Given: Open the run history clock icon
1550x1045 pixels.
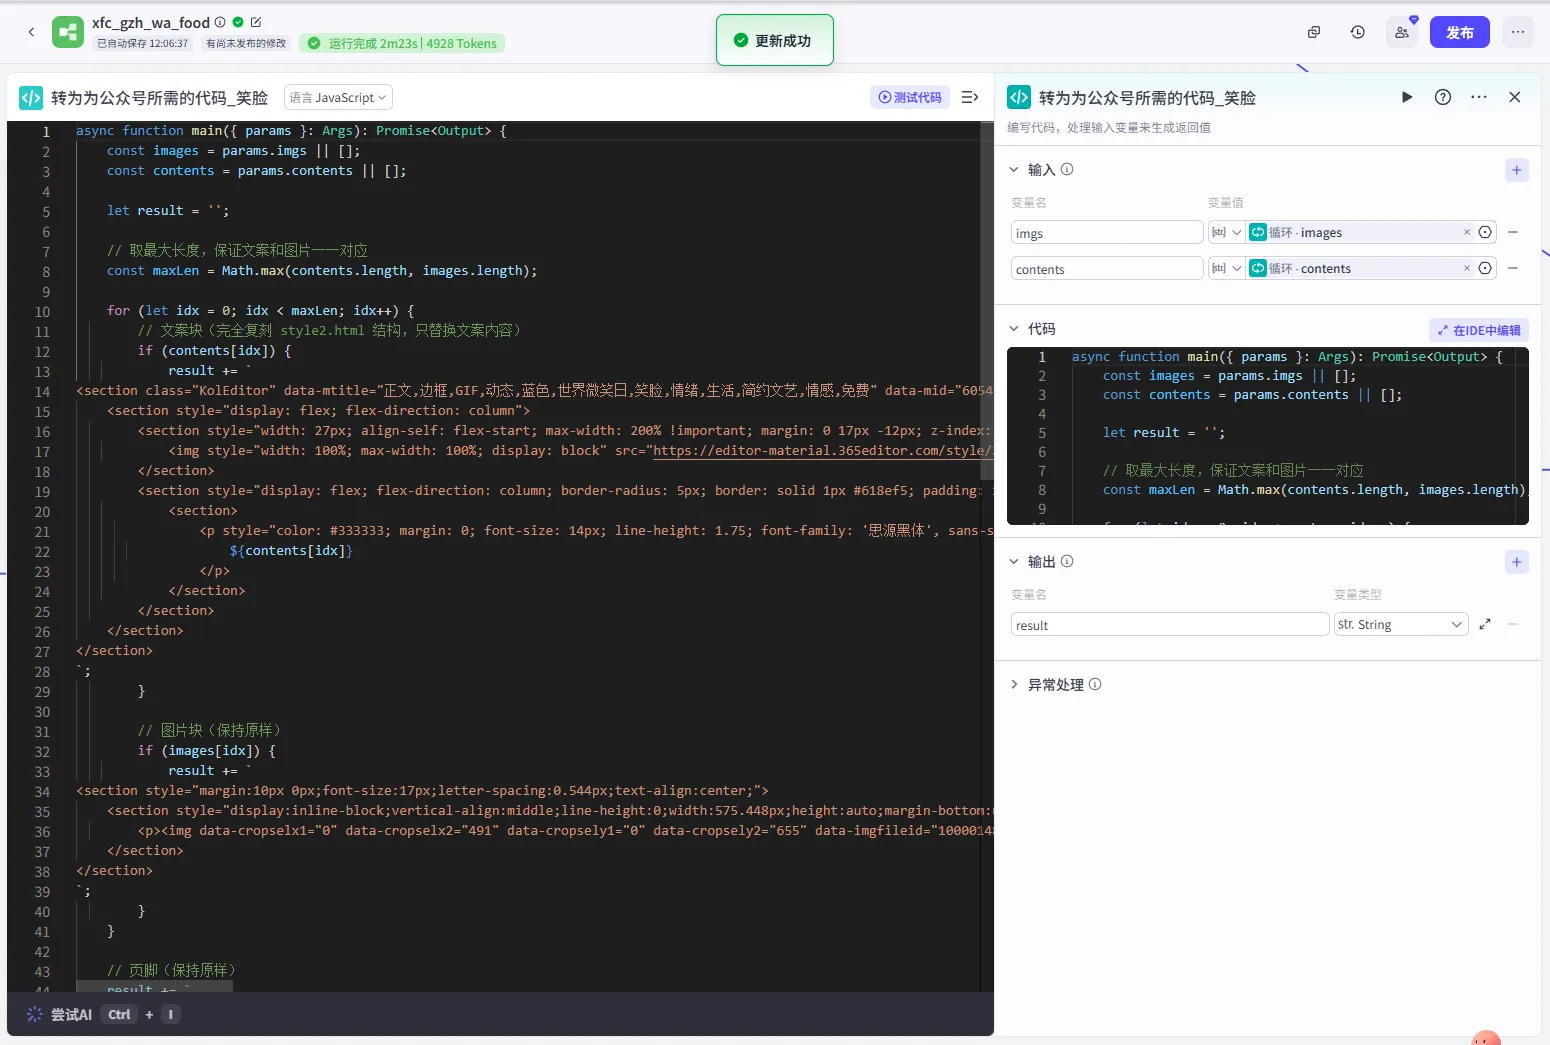Looking at the screenshot, I should tap(1357, 32).
